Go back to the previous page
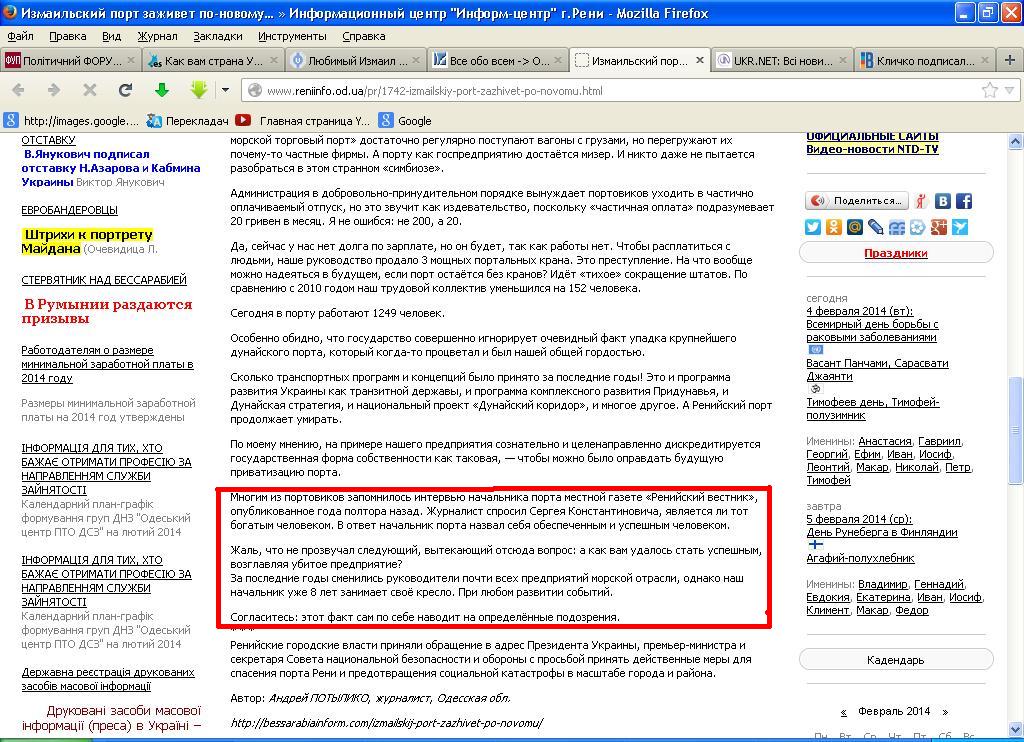Viewport: 1024px width, 742px height. 18,90
